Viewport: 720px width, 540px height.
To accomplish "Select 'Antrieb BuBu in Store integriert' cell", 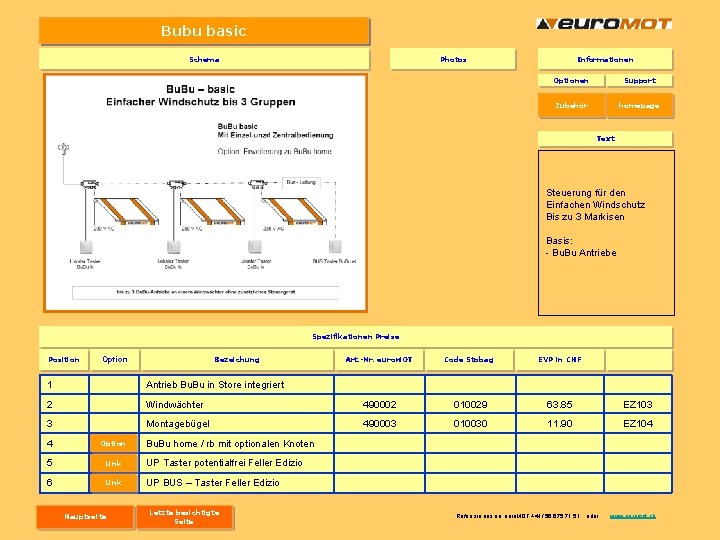I will [236, 385].
